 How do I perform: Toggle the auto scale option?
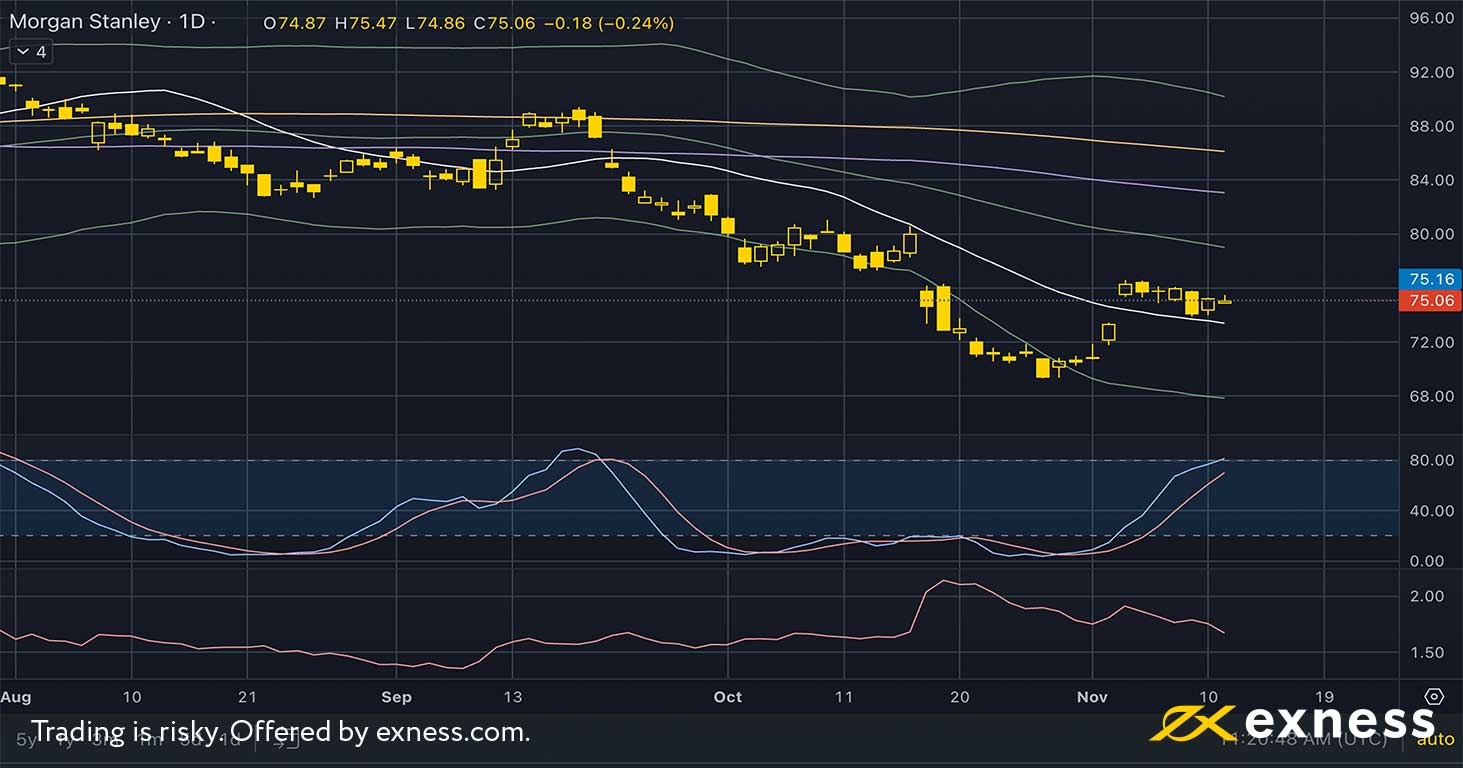(x=1435, y=740)
